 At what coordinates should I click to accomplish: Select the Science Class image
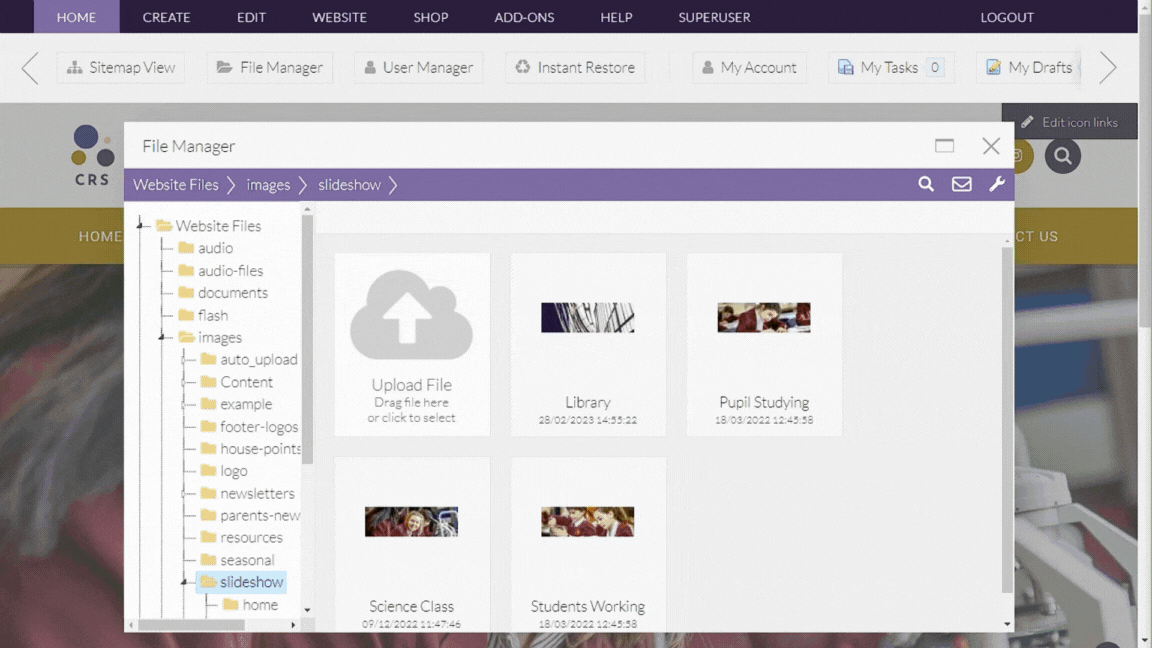411,521
